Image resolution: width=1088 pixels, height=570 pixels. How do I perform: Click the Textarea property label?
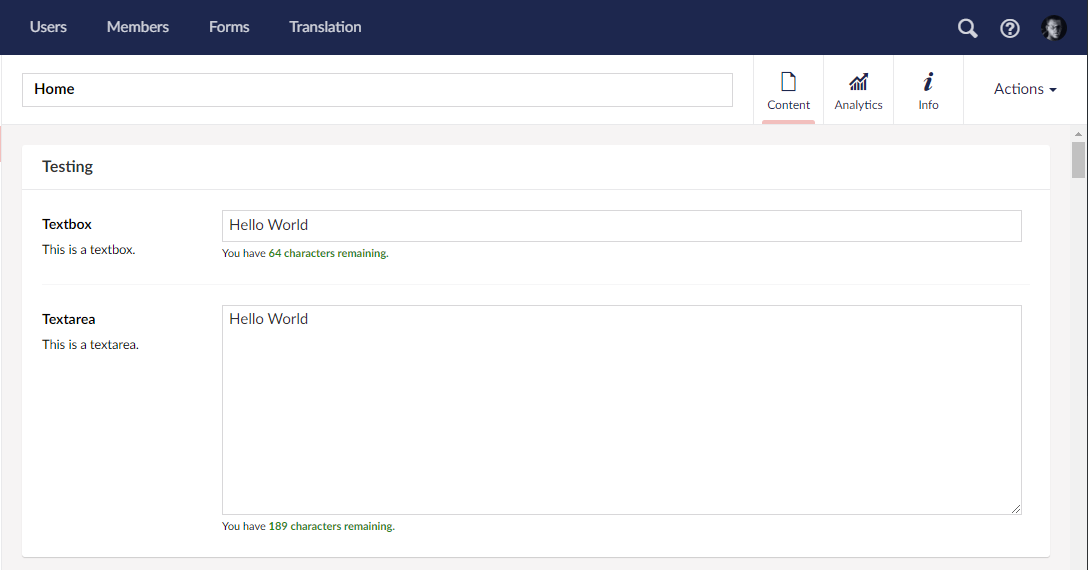[x=69, y=319]
